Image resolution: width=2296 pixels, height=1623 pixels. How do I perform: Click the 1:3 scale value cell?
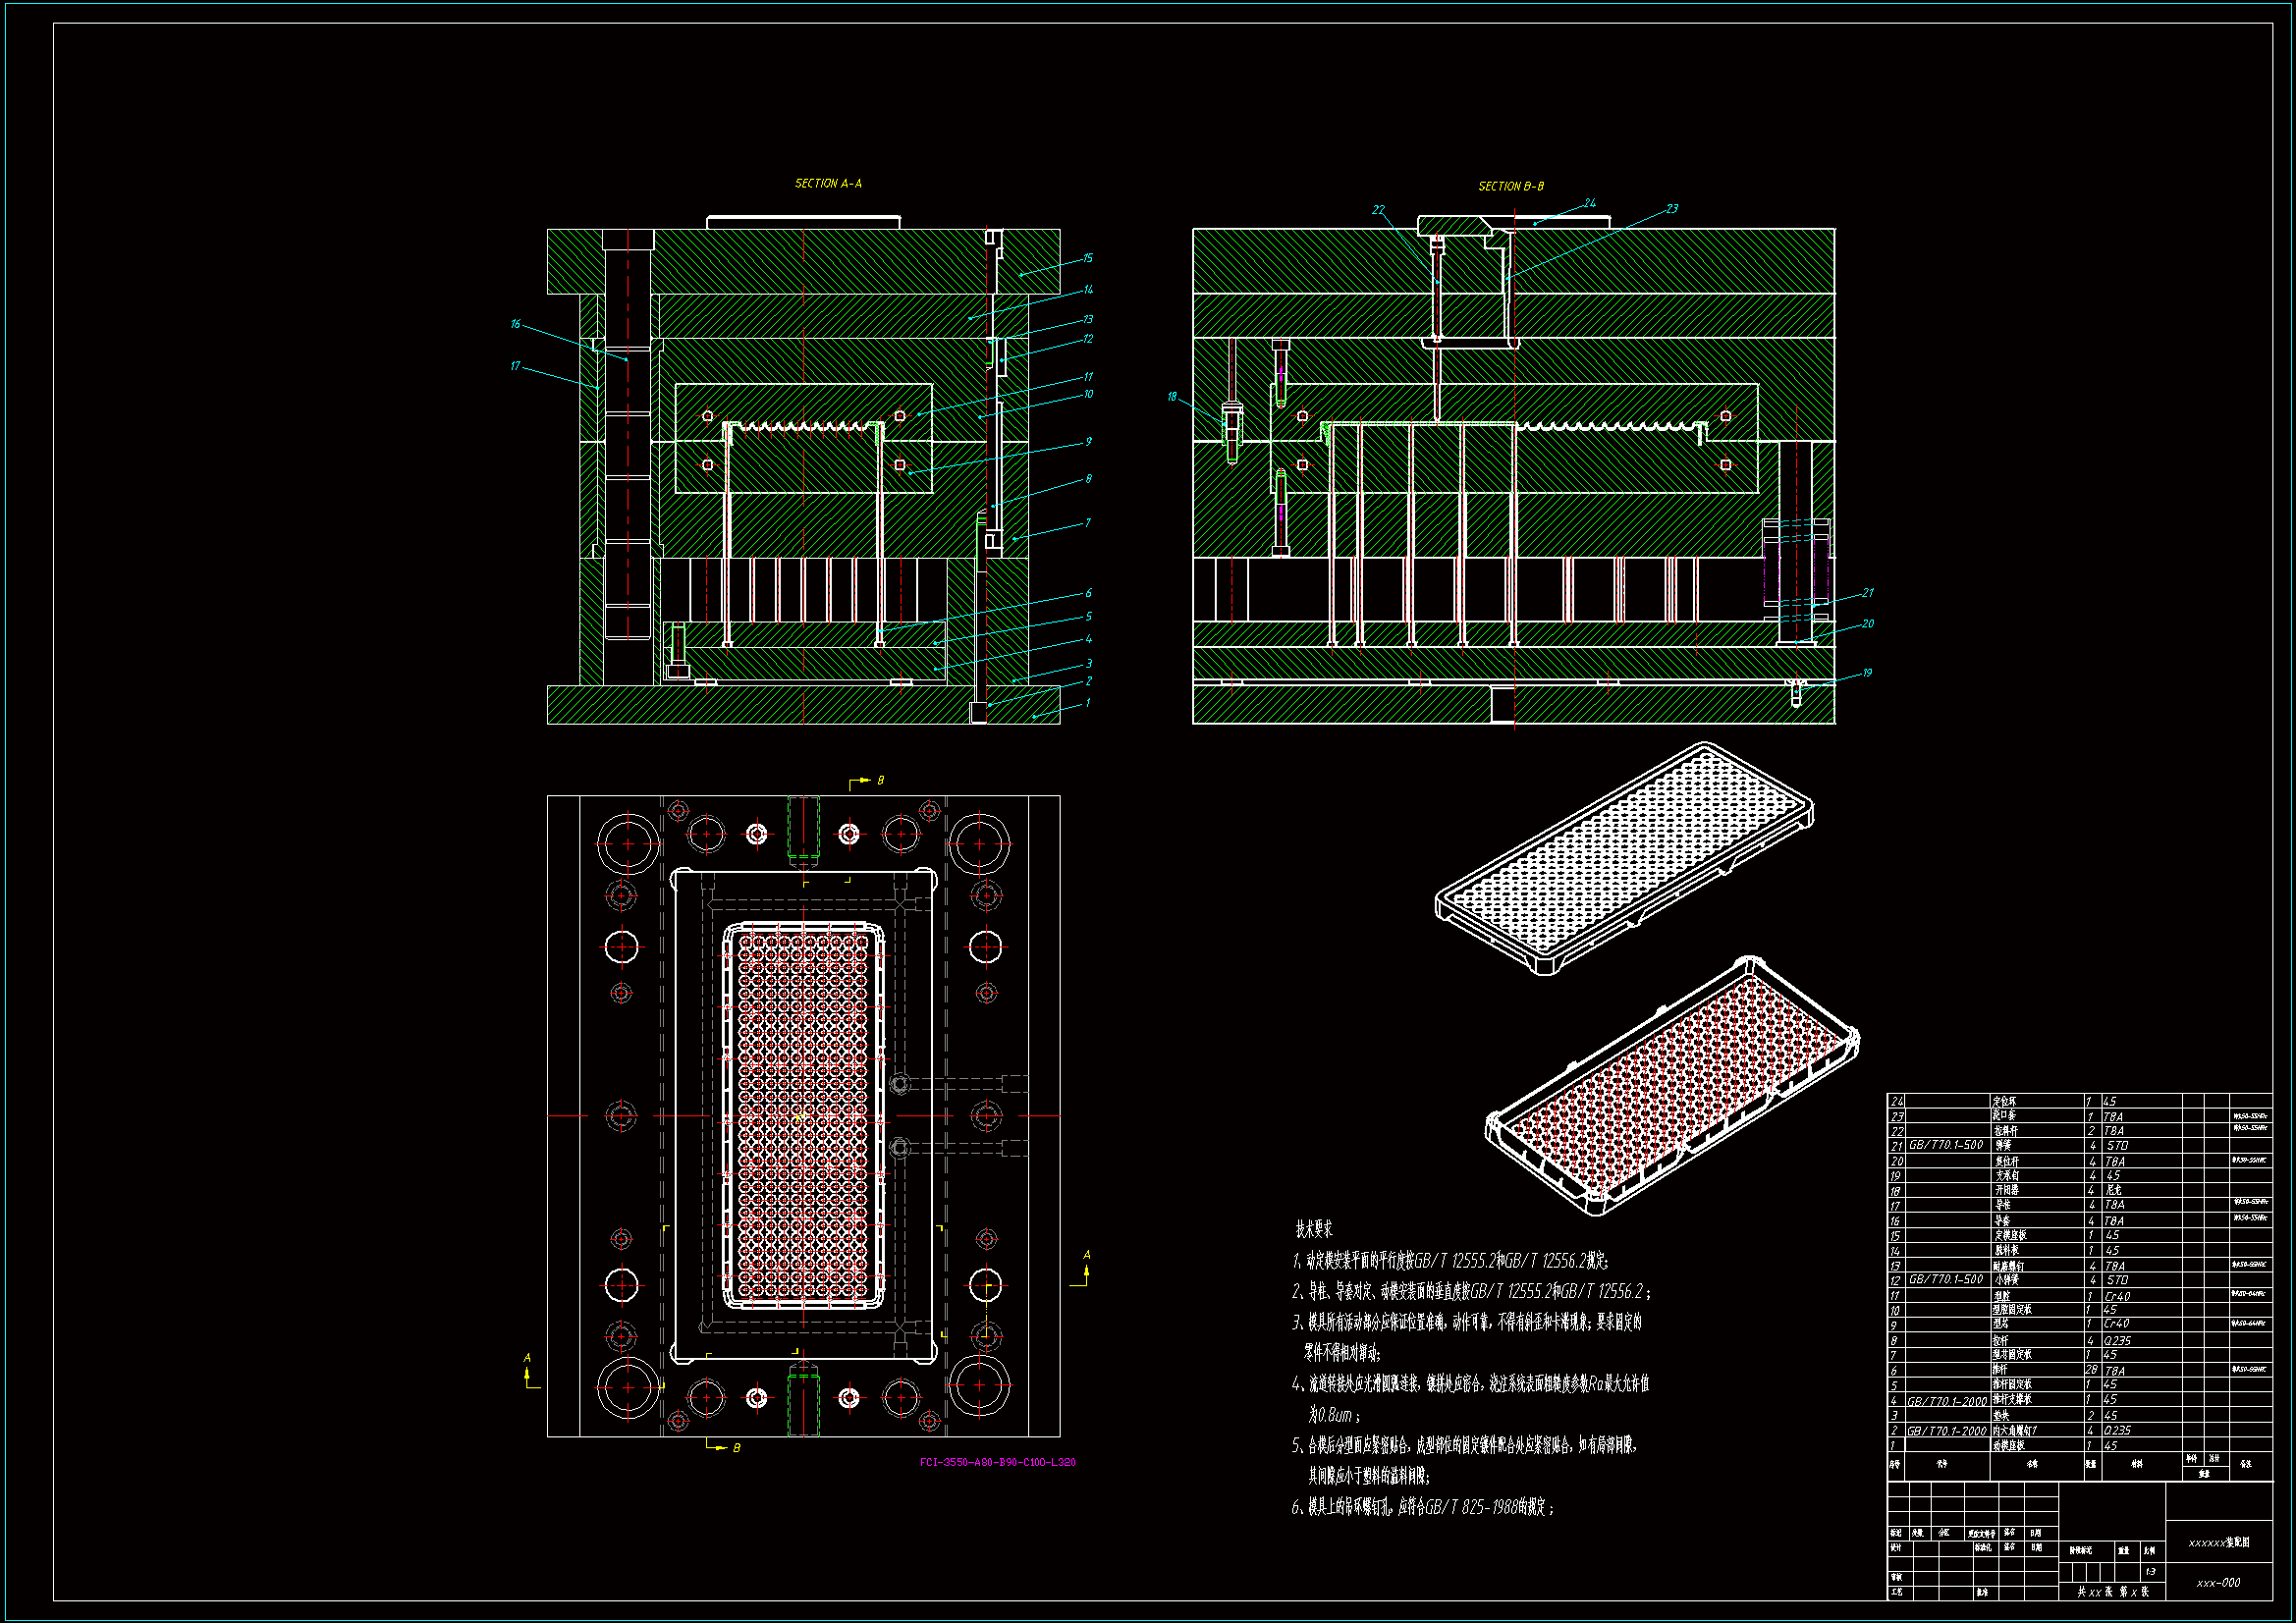[2150, 1572]
